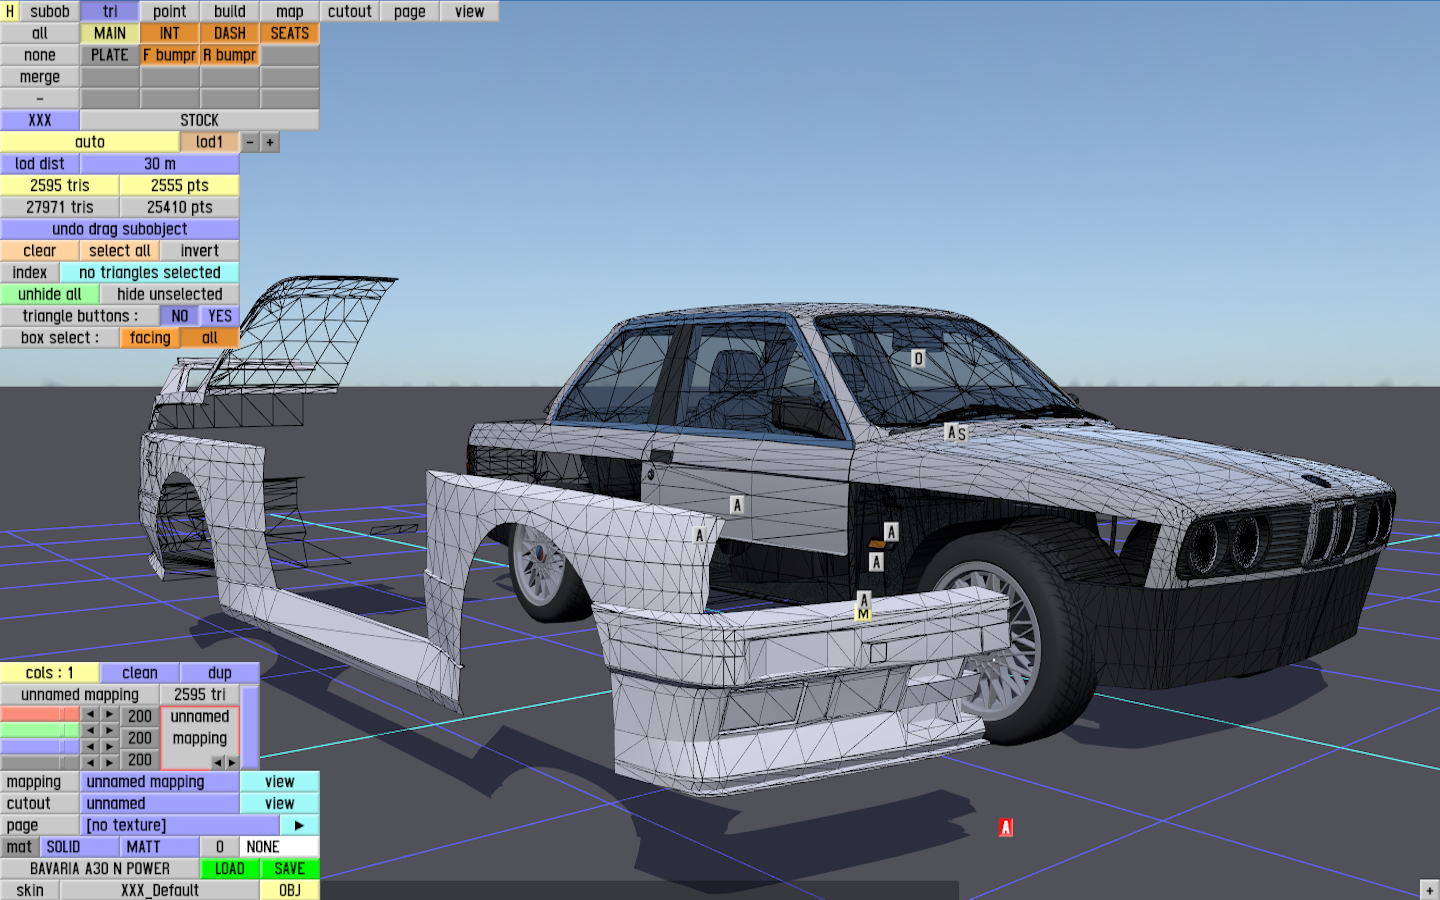The width and height of the screenshot is (1440, 900).
Task: Click the green colour slider
Action: pos(40,730)
